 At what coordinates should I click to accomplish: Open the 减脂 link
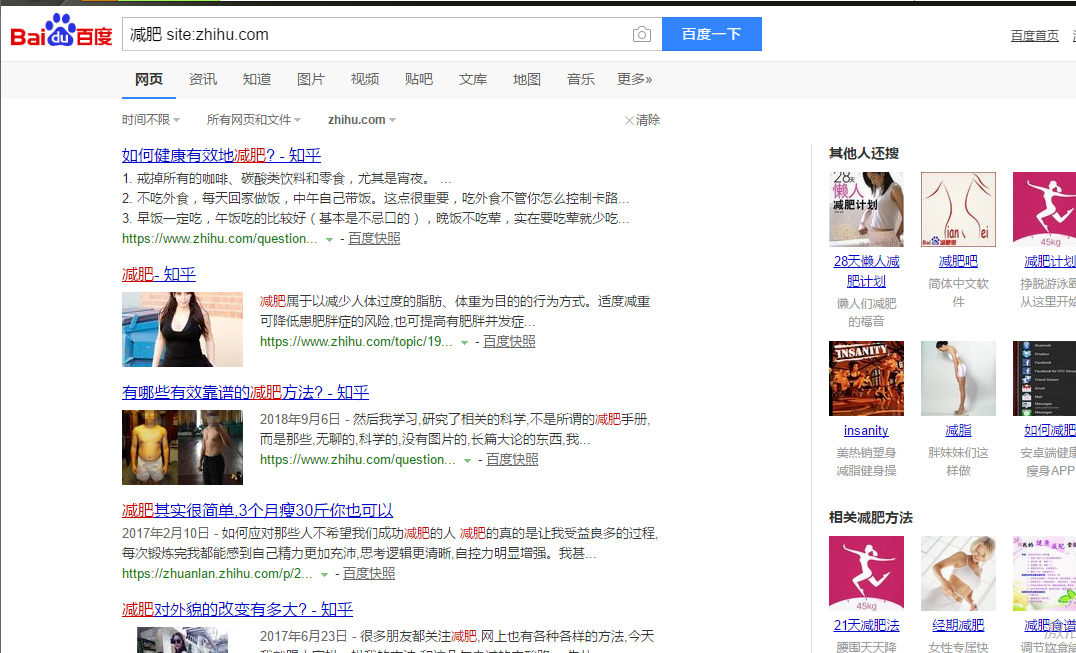click(958, 431)
